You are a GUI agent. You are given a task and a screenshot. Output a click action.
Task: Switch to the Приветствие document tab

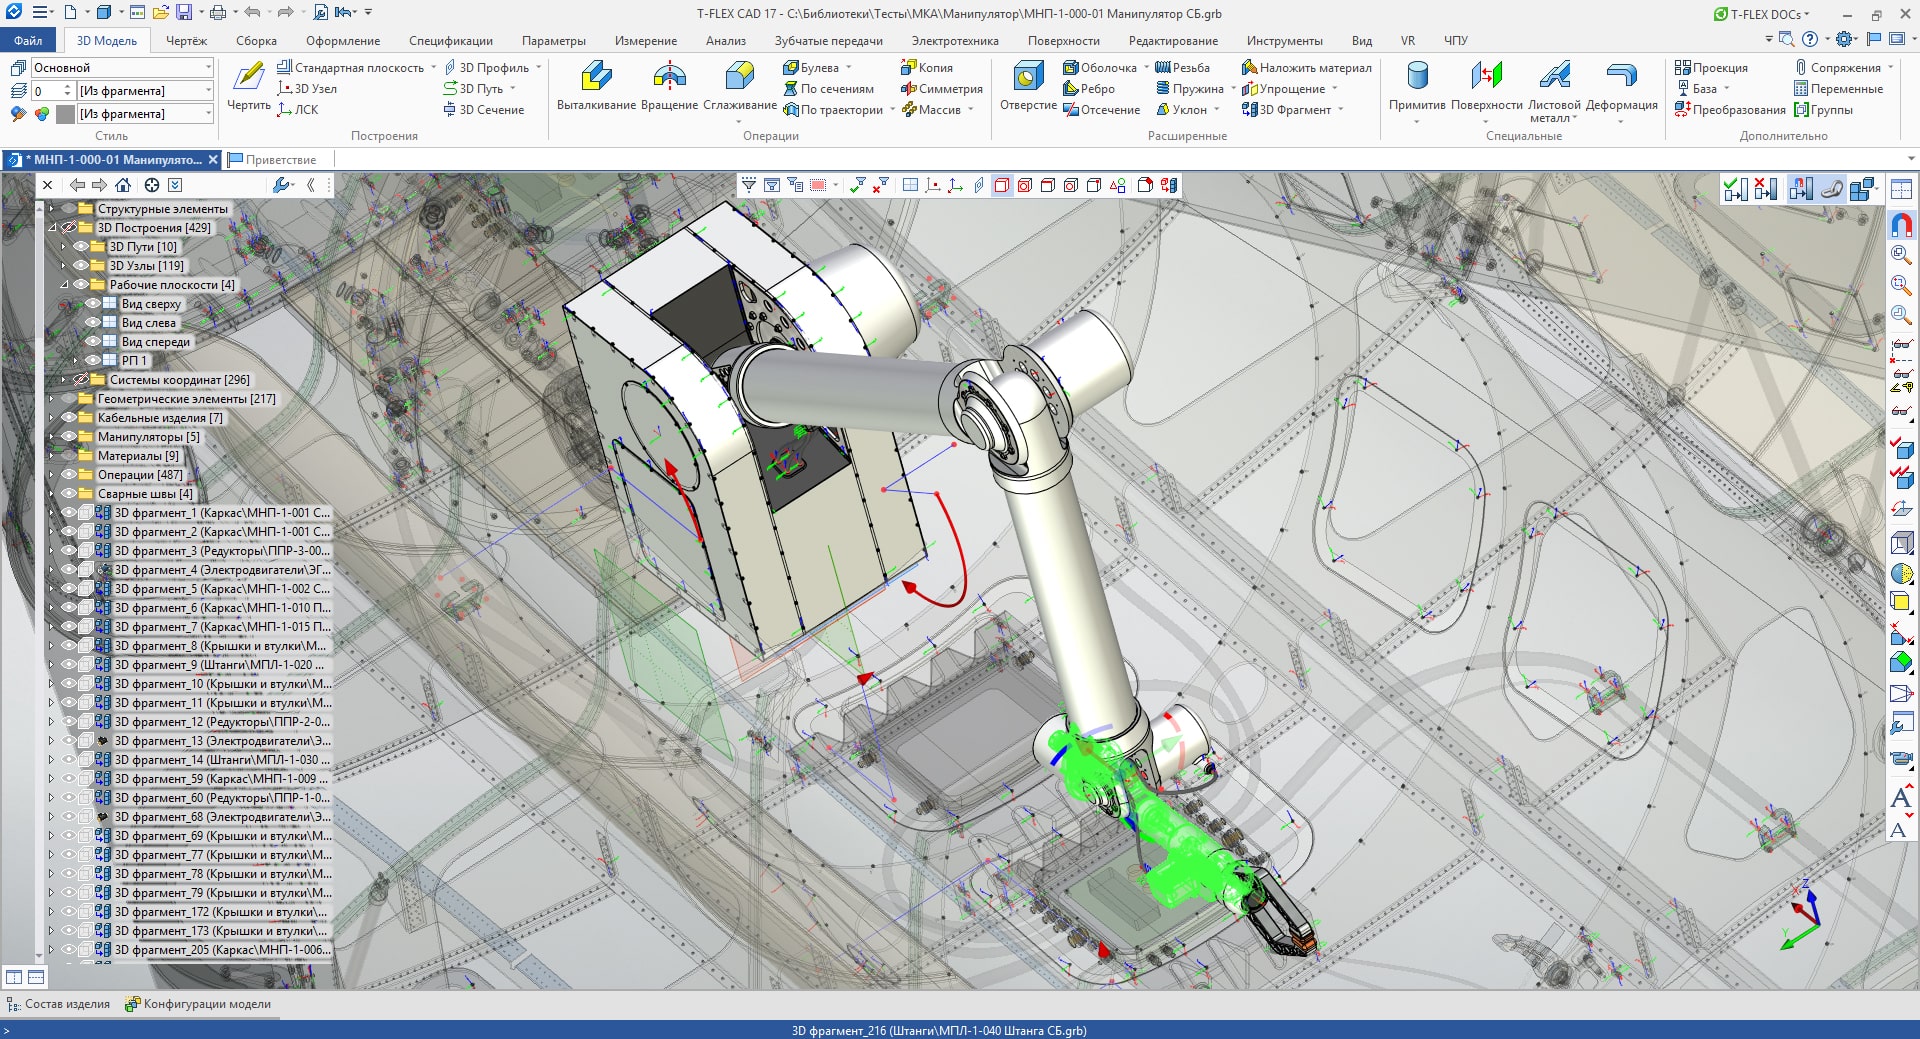pyautogui.click(x=273, y=160)
